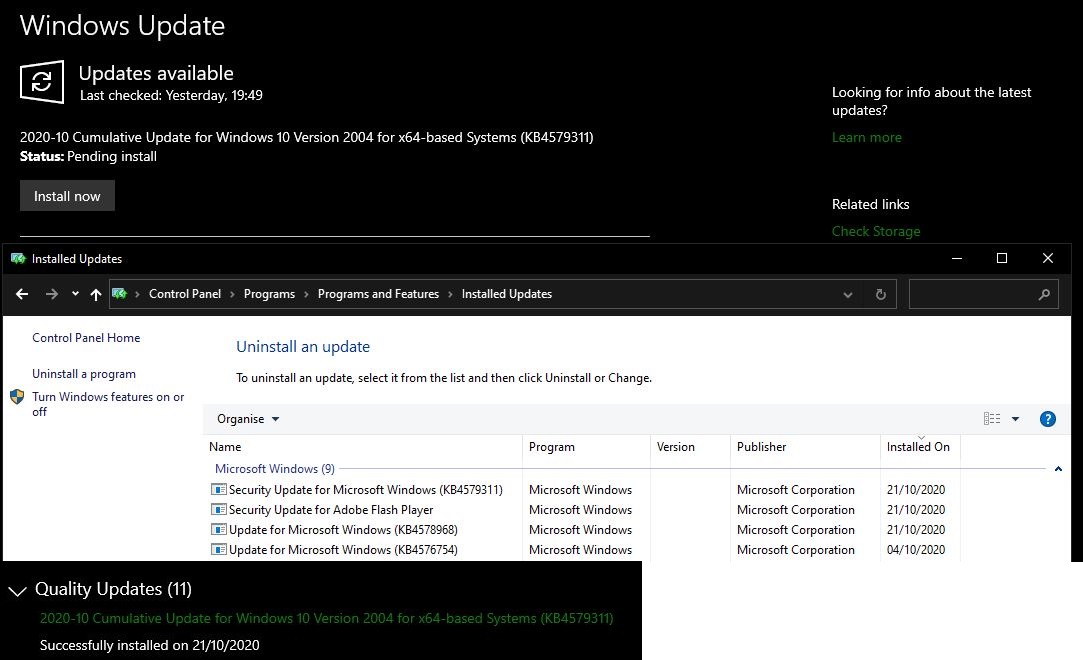The width and height of the screenshot is (1083, 660).
Task: Open Uninstall a program link
Action: coord(84,373)
